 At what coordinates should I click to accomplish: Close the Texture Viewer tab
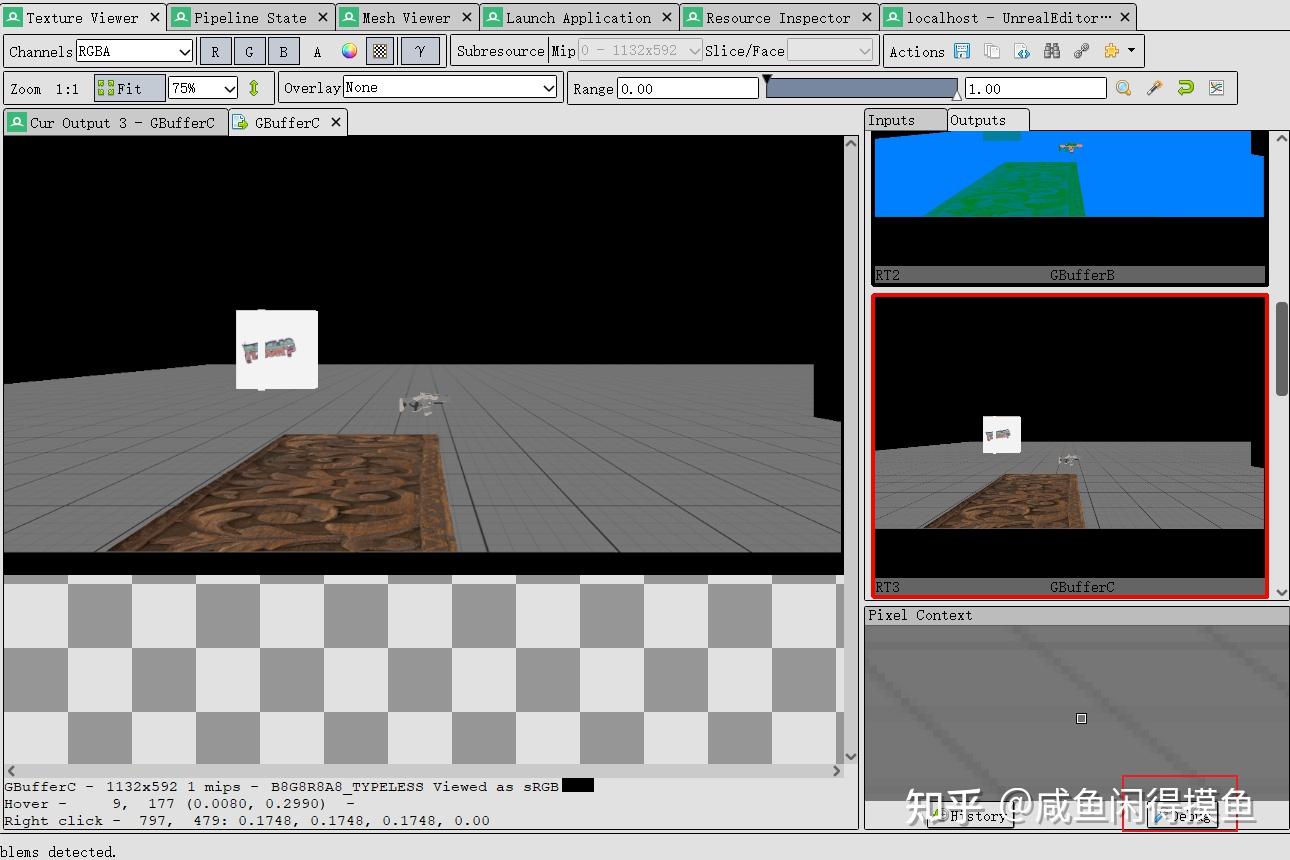pos(155,17)
